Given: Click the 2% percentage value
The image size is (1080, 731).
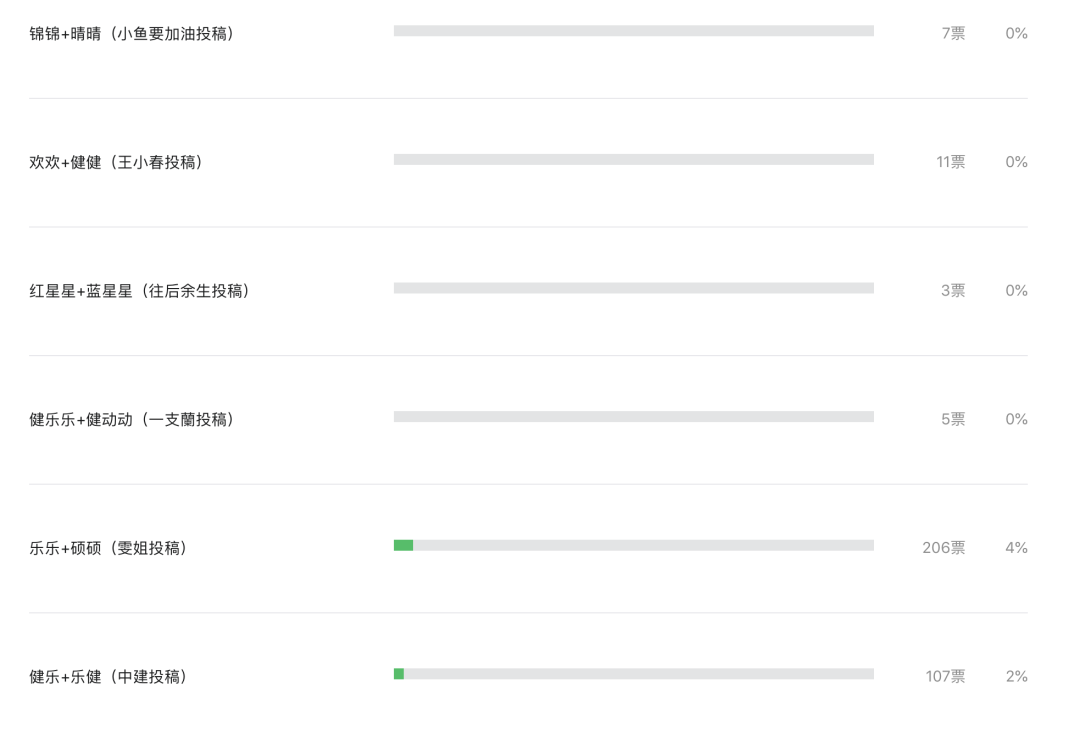Looking at the screenshot, I should click(x=1017, y=677).
